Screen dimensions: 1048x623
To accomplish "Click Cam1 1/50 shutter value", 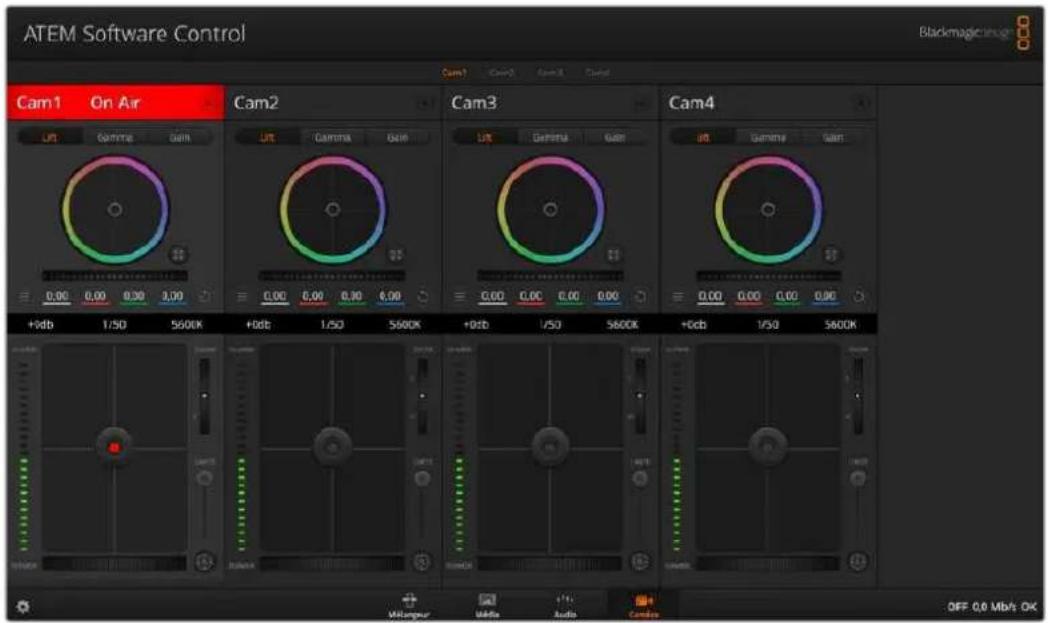I will point(114,324).
